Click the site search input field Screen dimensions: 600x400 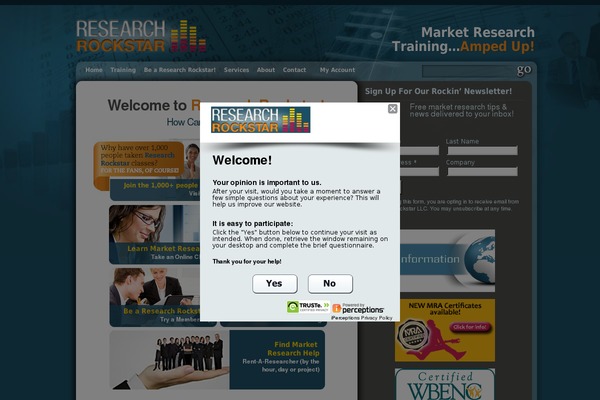pos(468,71)
